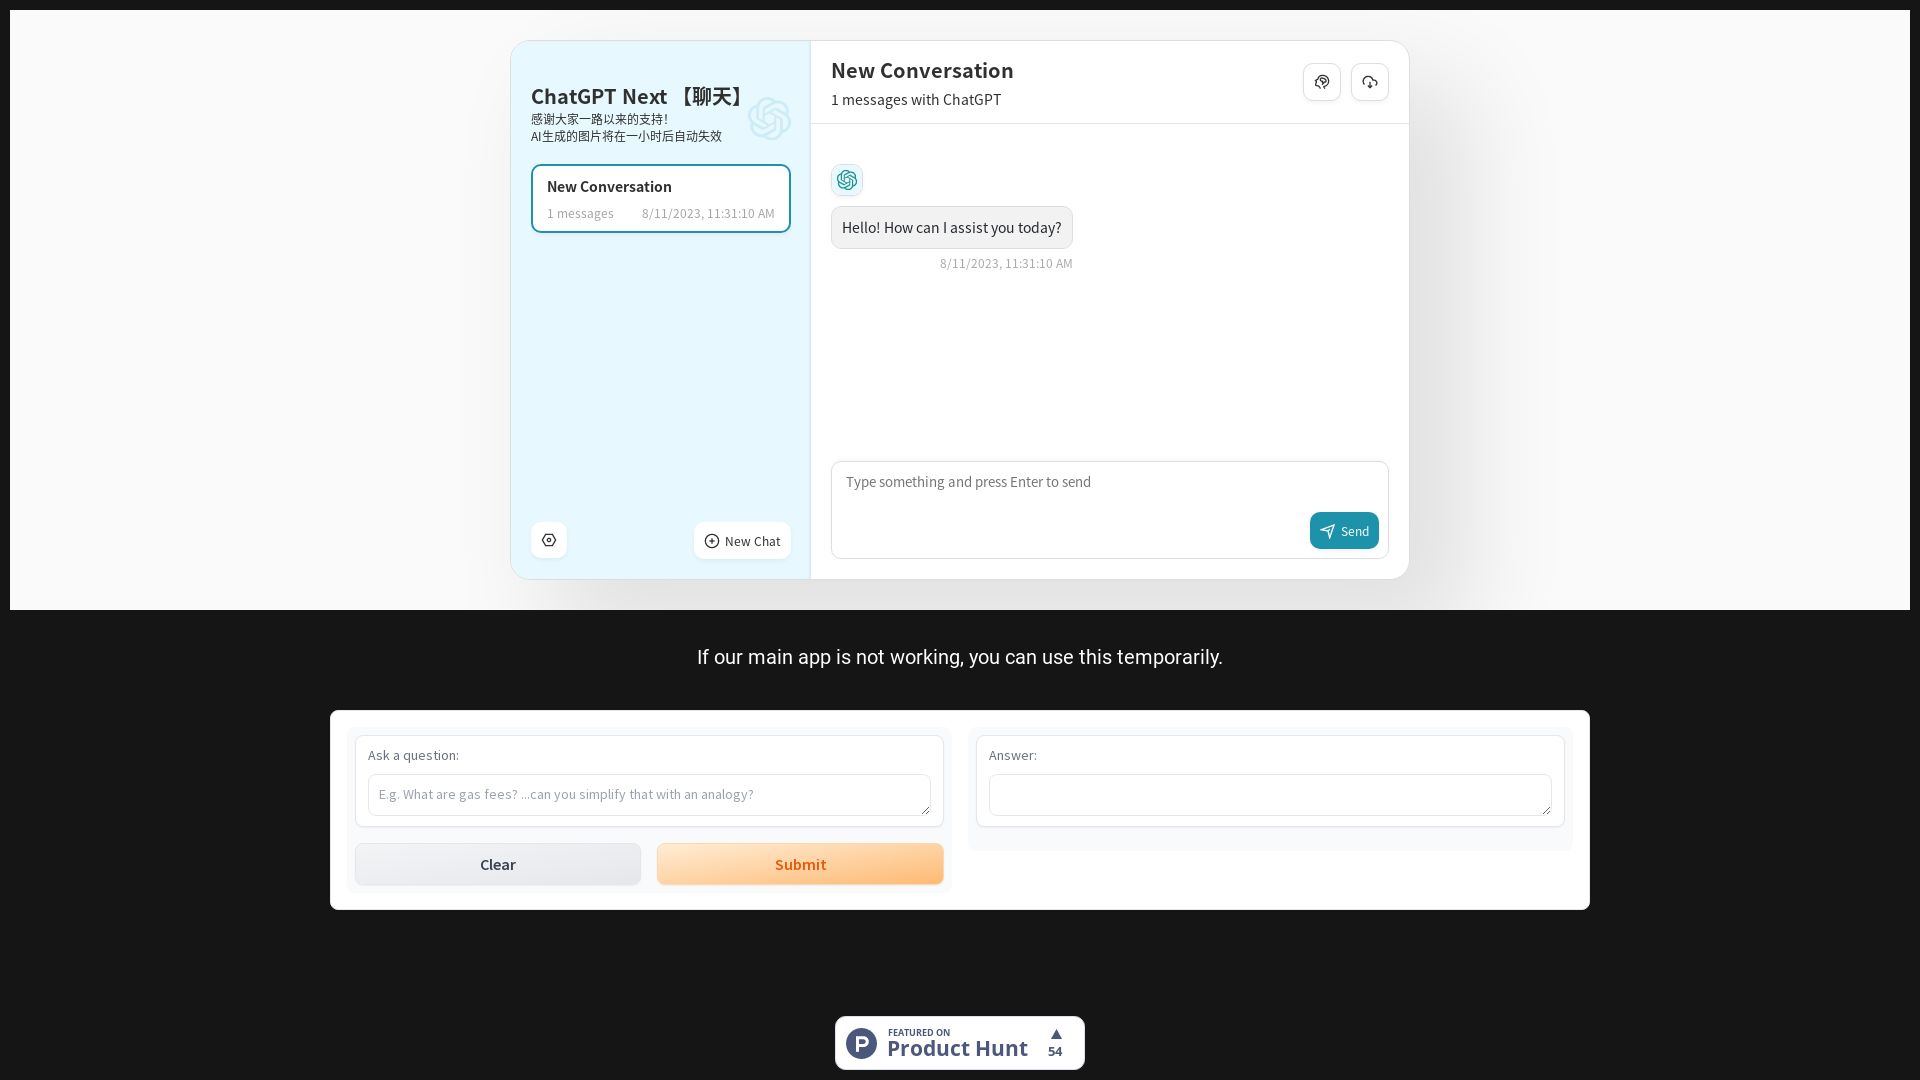Click the cloud download icon to export chat
Screen dimensions: 1920x1080
click(1369, 82)
